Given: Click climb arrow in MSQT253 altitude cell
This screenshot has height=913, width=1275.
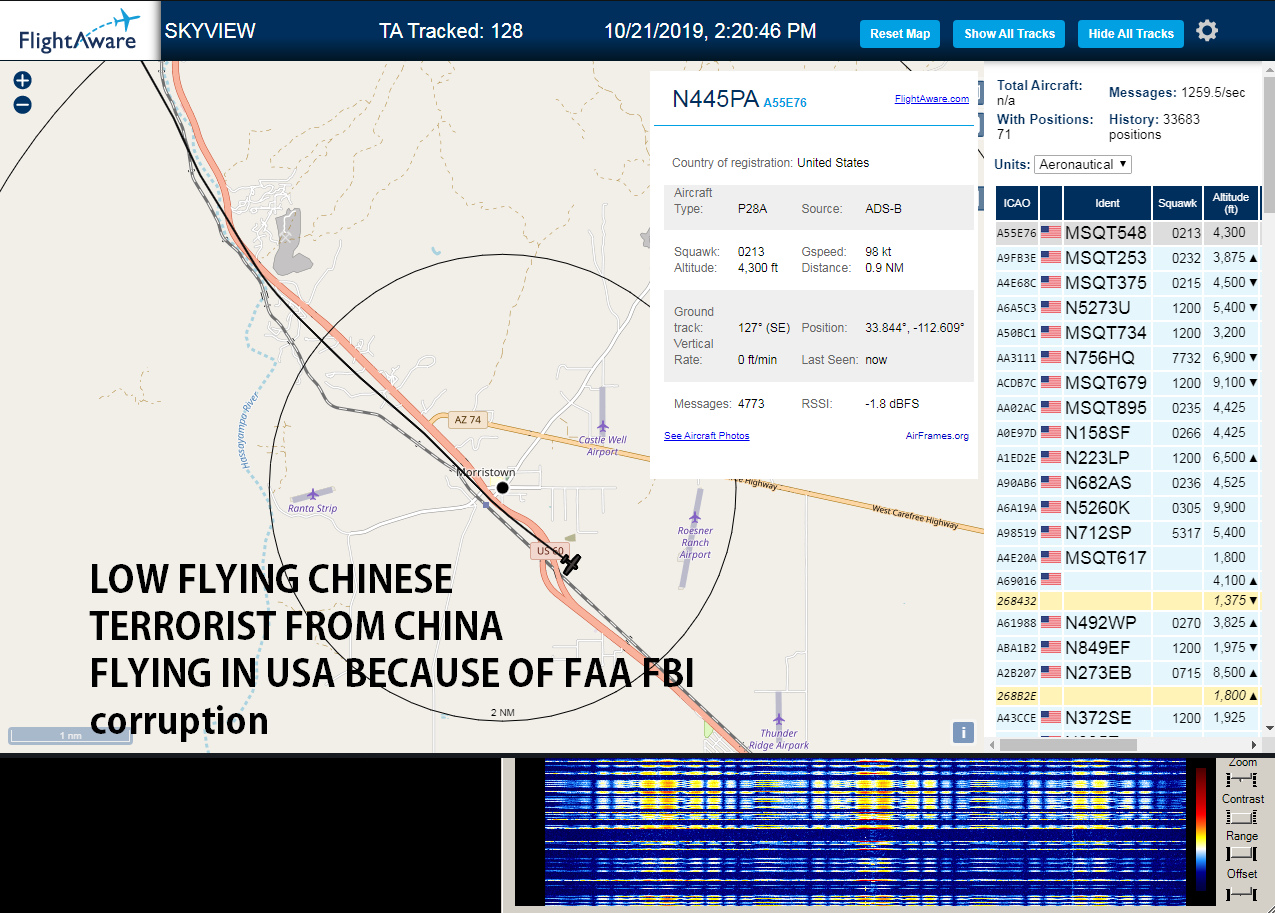Looking at the screenshot, I should (x=1253, y=258).
